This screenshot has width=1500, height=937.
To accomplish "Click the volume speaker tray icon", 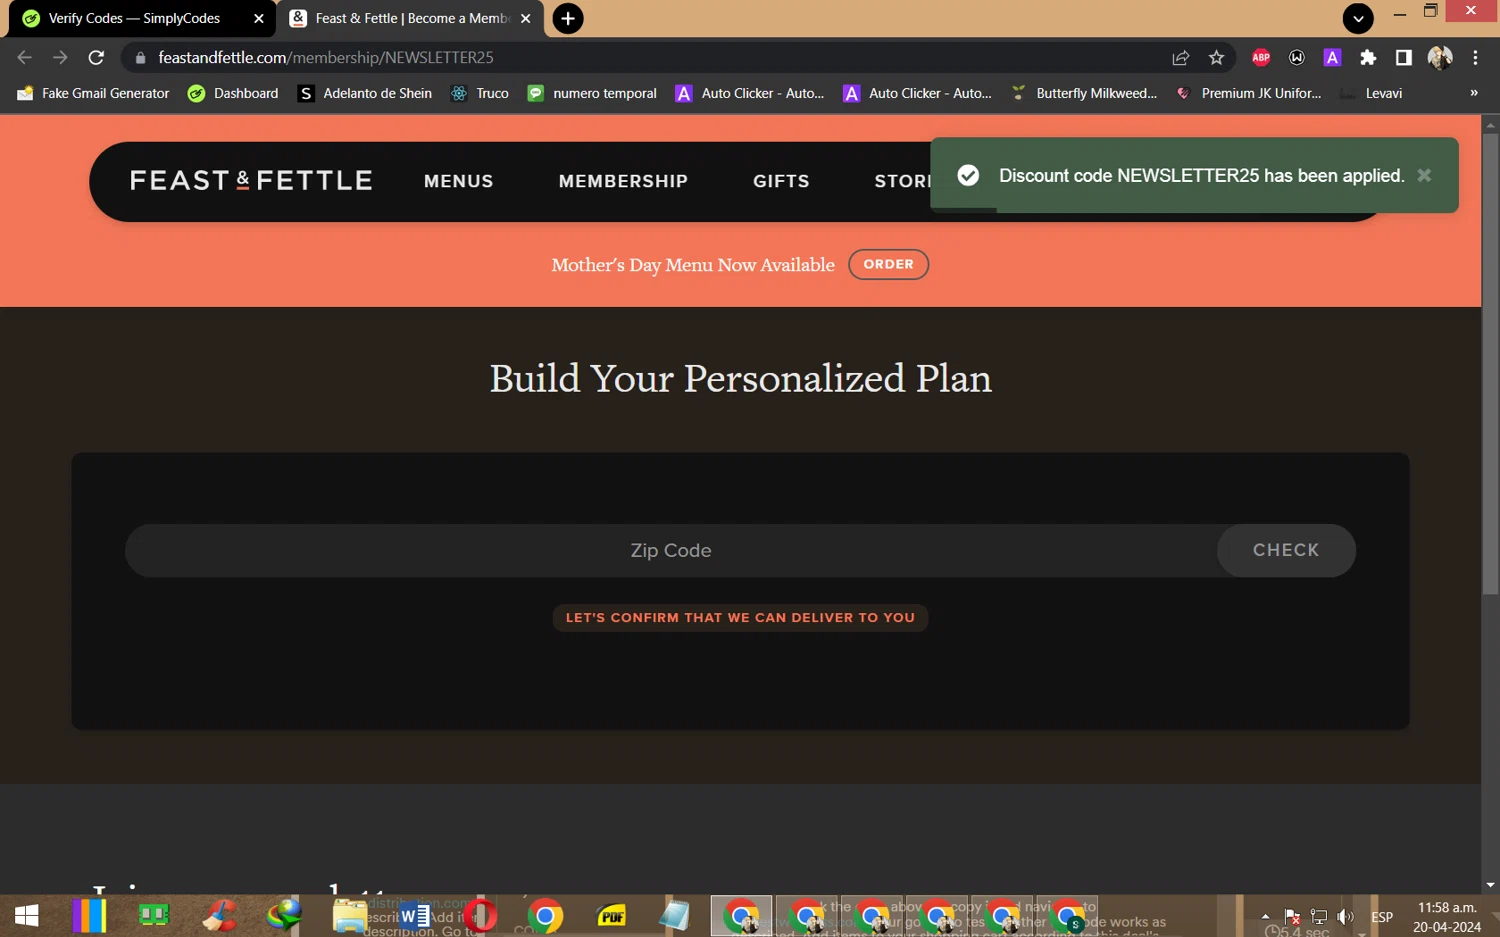I will [1346, 916].
